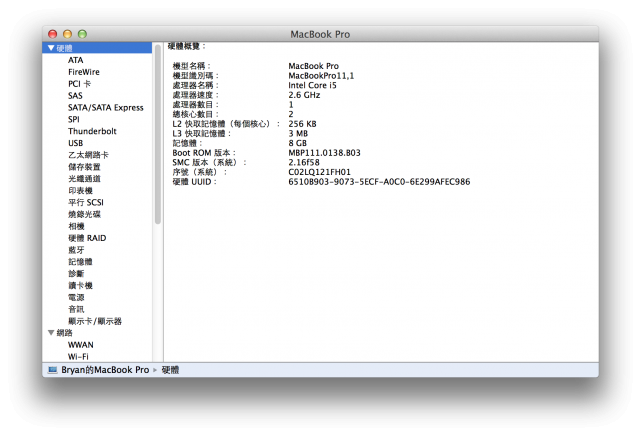Click the serial number C02LQ121FH01
Image resolution: width=640 pixels, height=436 pixels.
tap(319, 172)
